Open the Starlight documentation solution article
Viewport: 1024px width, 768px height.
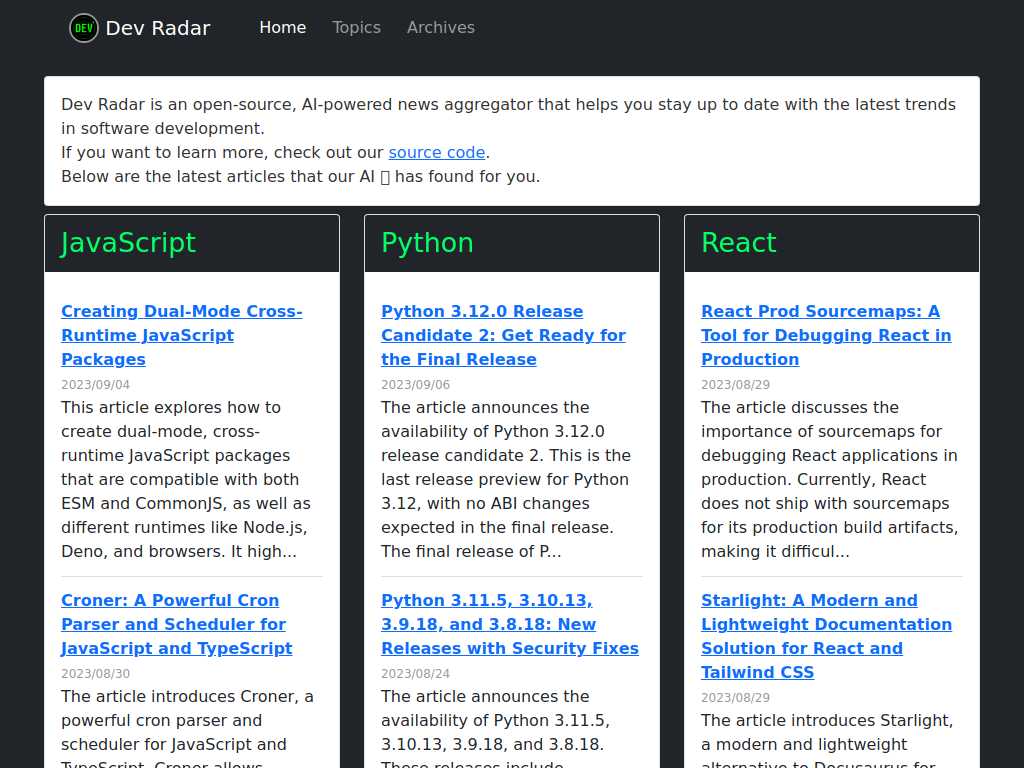click(x=826, y=636)
